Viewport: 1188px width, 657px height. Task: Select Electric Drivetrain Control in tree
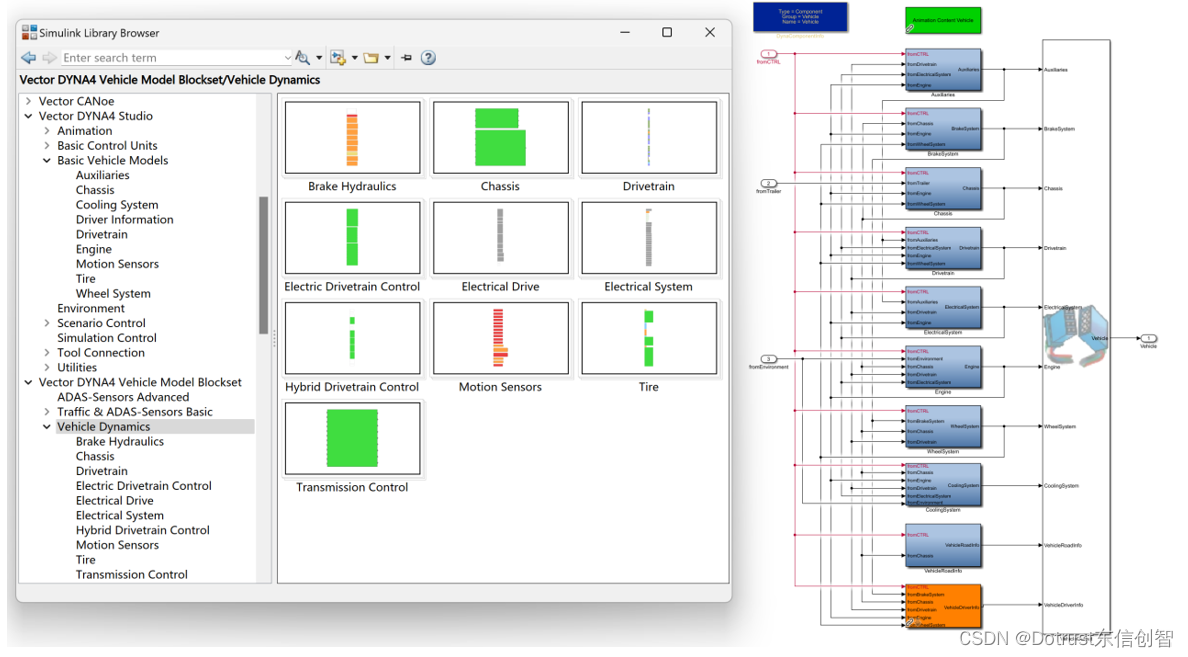pos(143,486)
